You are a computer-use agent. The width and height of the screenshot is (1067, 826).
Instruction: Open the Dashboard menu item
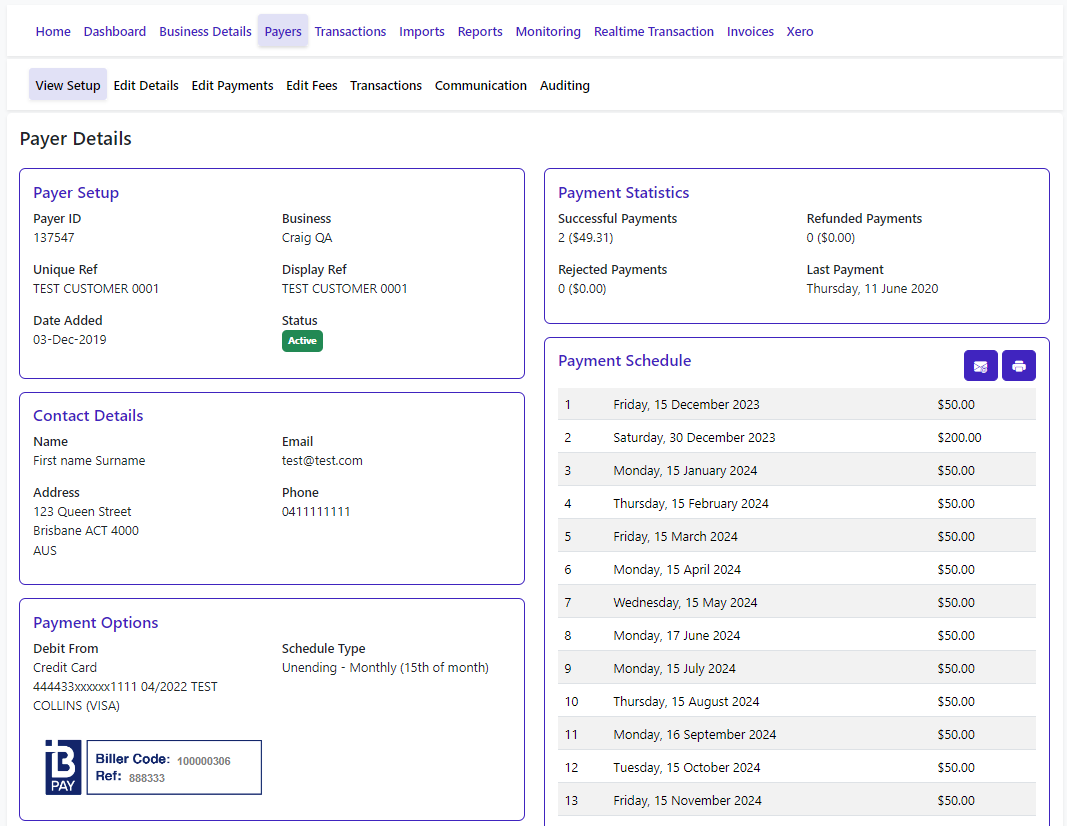(x=114, y=32)
